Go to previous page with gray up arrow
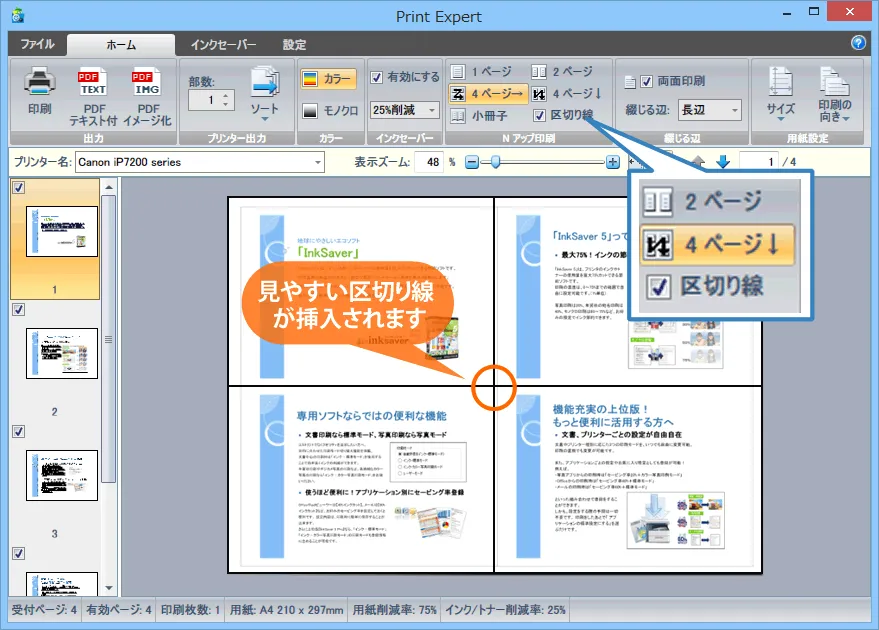 coord(697,162)
